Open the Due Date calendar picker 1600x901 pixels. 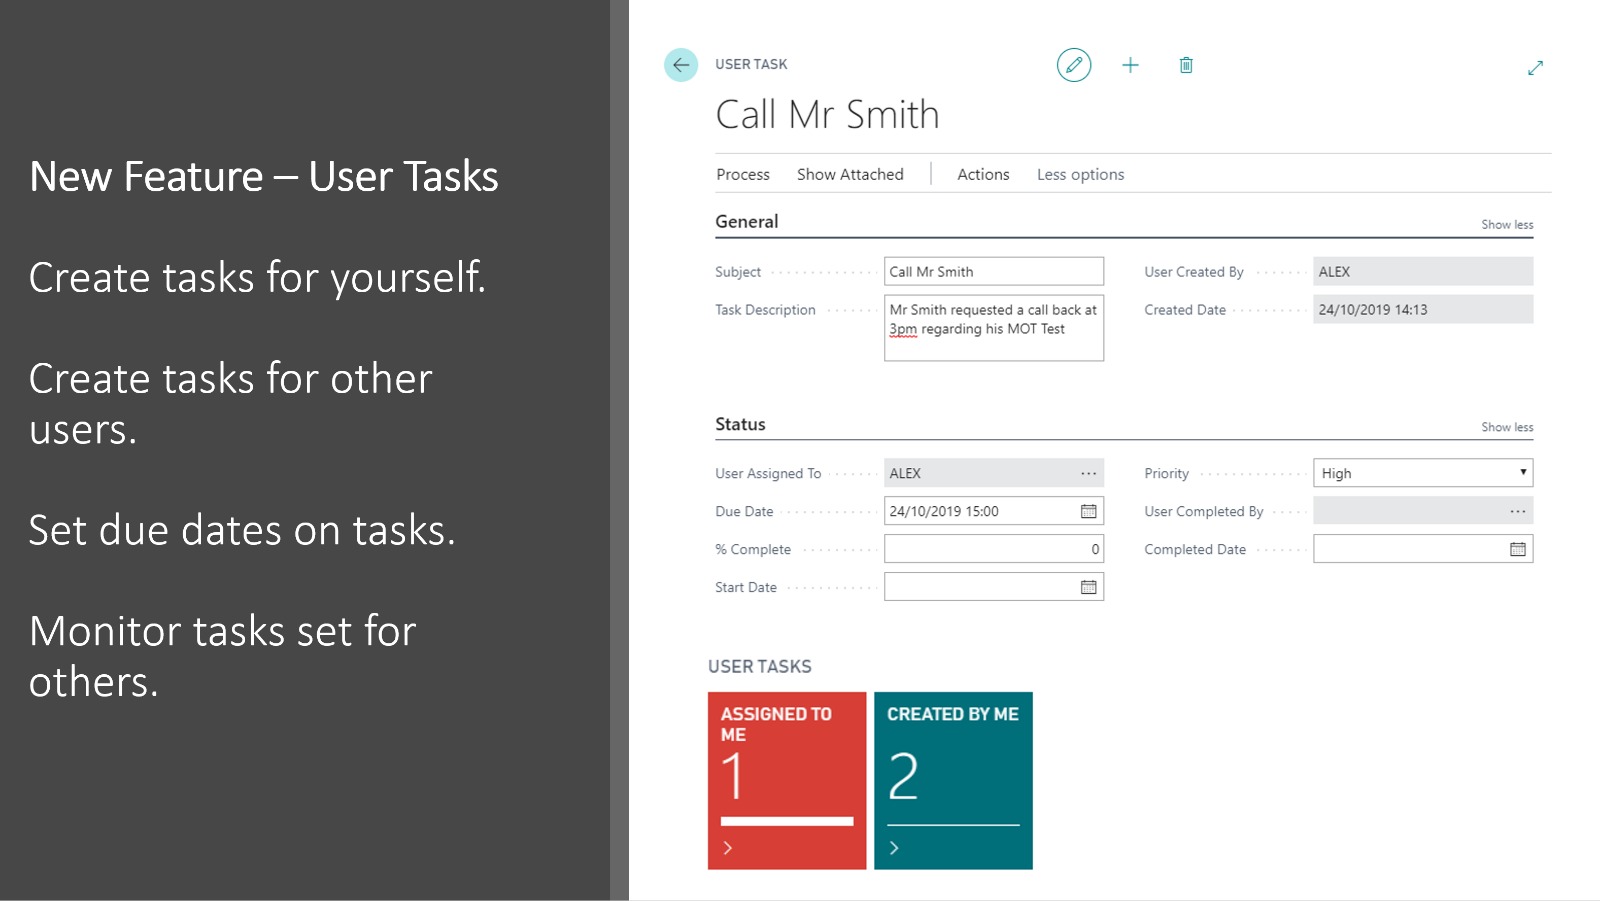[1089, 511]
